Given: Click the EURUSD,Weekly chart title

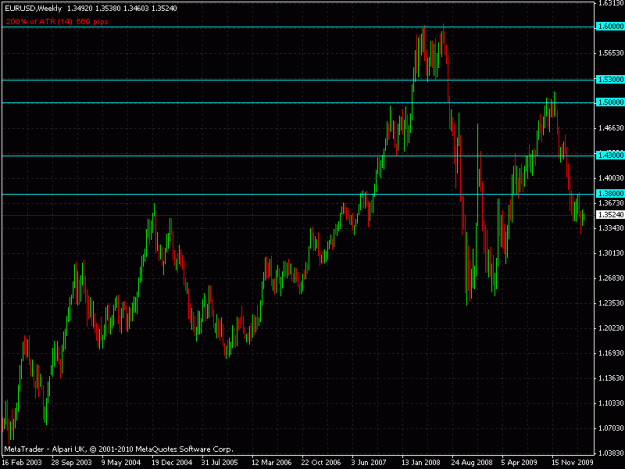Looking at the screenshot, I should pos(33,8).
